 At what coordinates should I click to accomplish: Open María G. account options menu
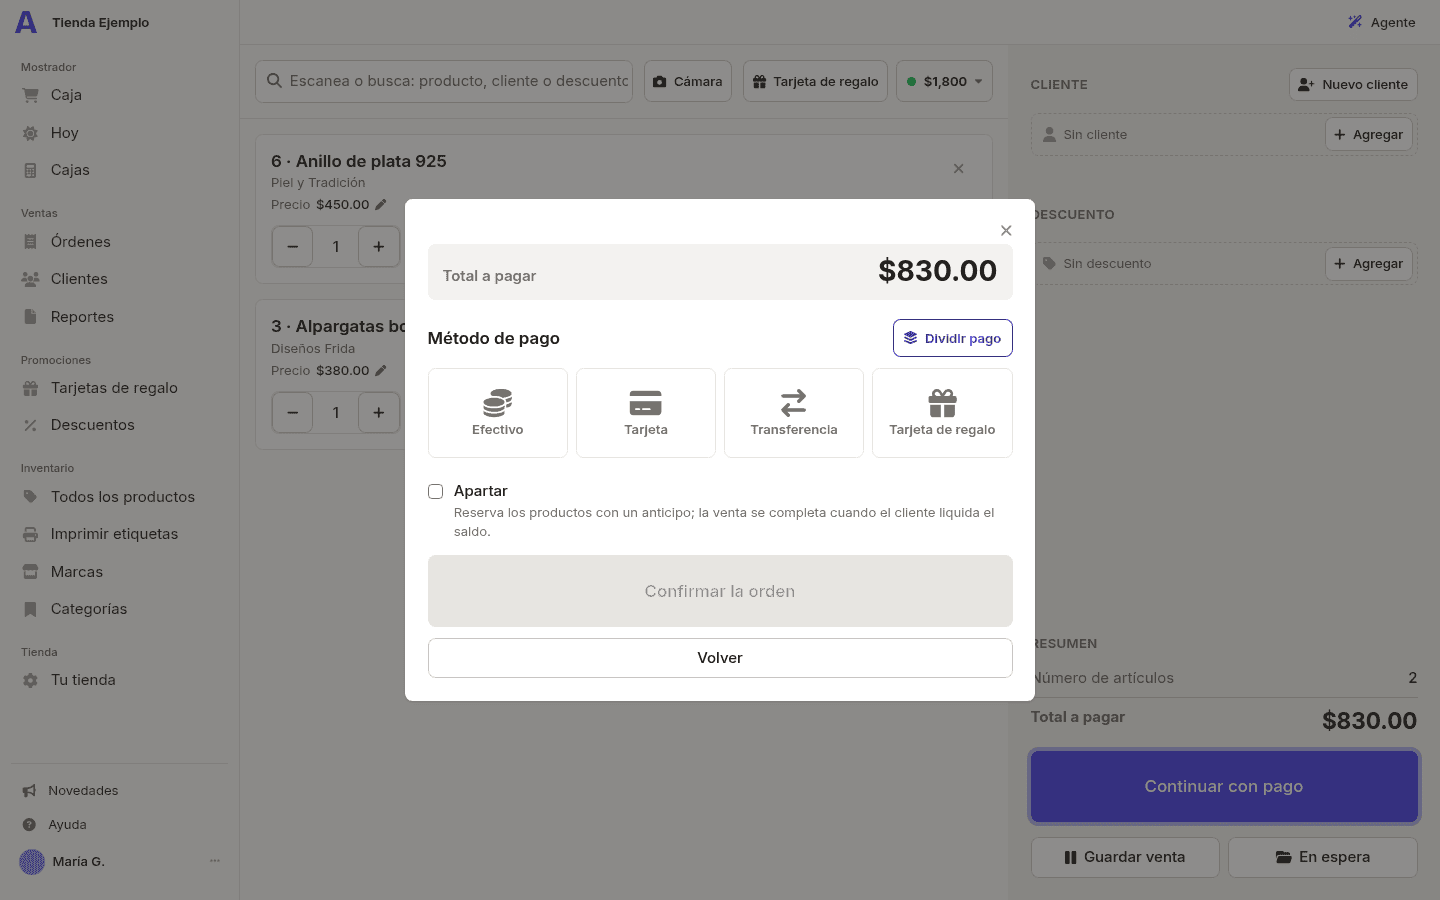214,861
